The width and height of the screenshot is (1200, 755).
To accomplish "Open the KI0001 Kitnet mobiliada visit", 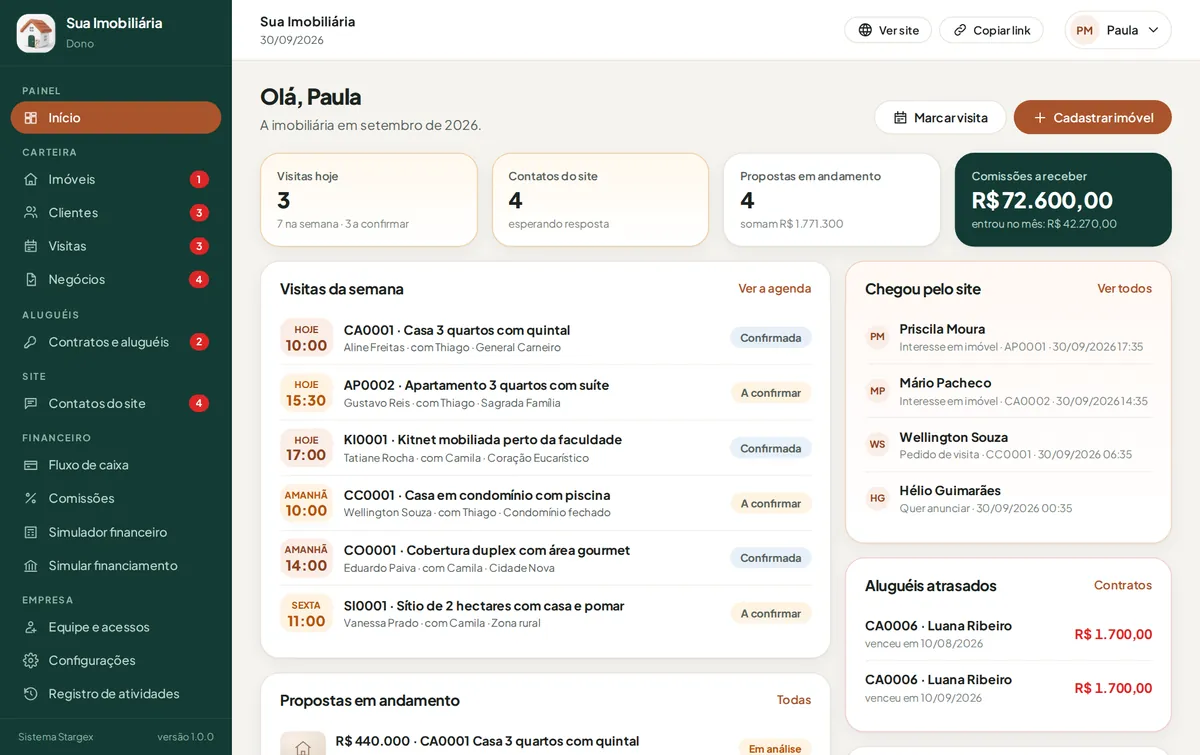I will point(545,448).
